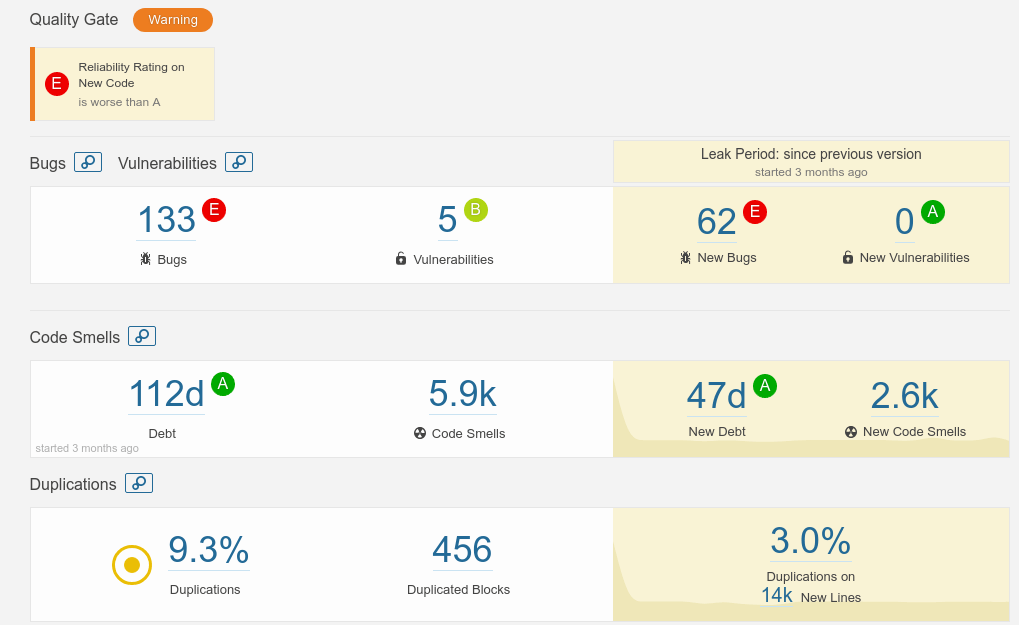
Task: Select the green A rating next to Debt
Action: pyautogui.click(x=223, y=383)
